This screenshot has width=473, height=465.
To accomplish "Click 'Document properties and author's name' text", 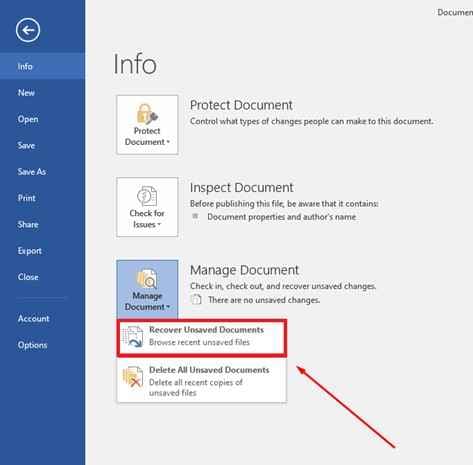I will click(x=282, y=217).
